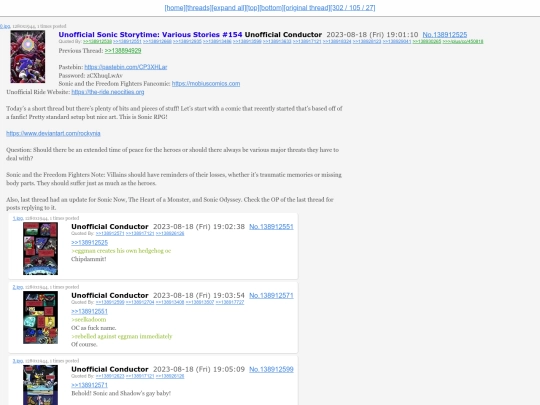Image resolution: width=540 pixels, height=405 pixels.
Task: Click the Password: line in the opening post
Action: pyautogui.click(x=91, y=75)
